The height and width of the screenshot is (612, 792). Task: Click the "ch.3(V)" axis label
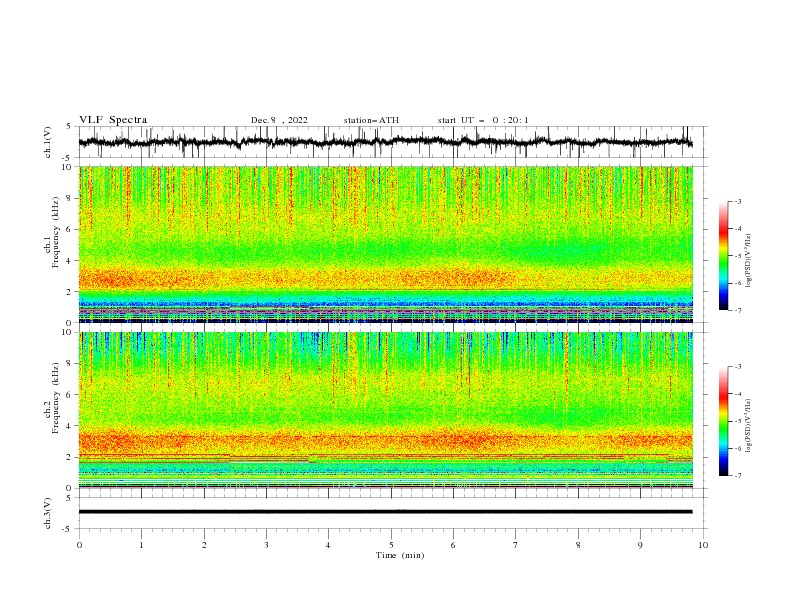tap(48, 513)
